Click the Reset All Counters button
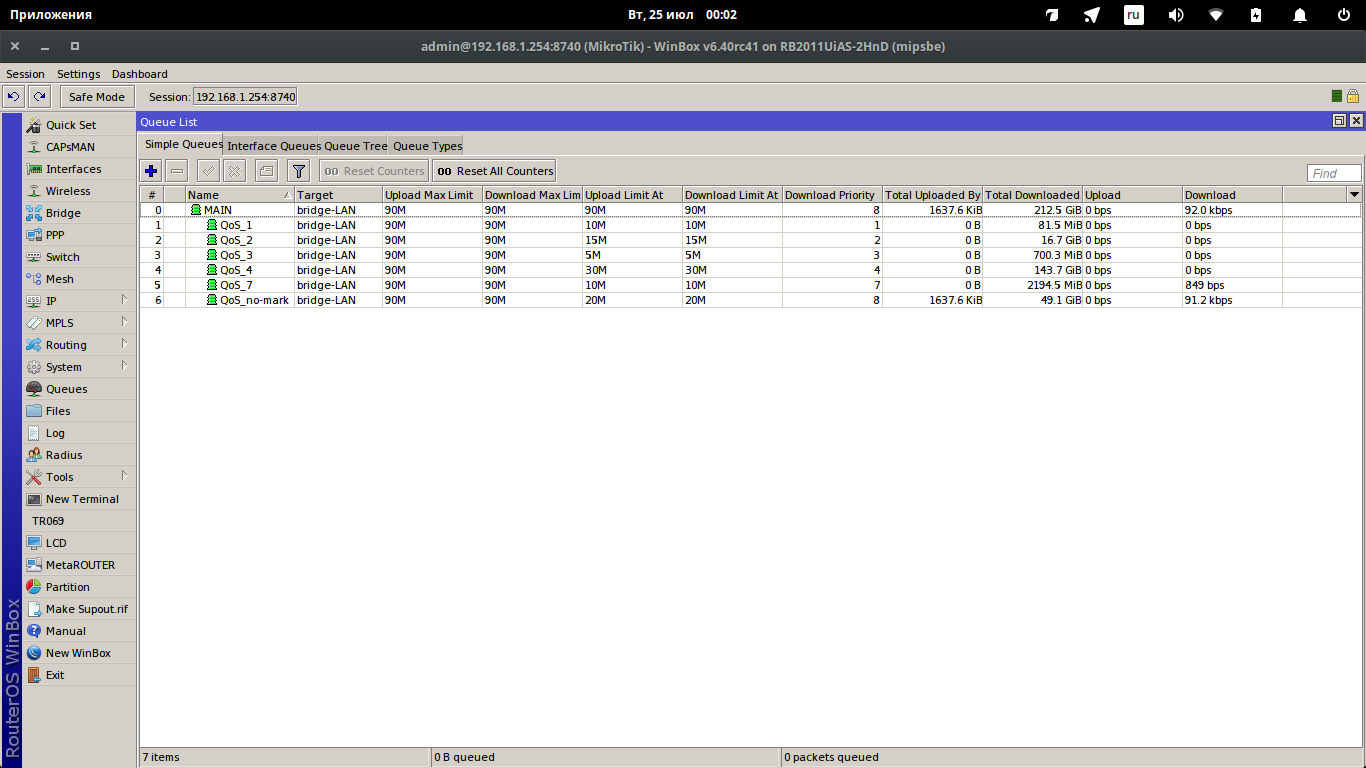Image resolution: width=1366 pixels, height=768 pixels. tap(494, 171)
